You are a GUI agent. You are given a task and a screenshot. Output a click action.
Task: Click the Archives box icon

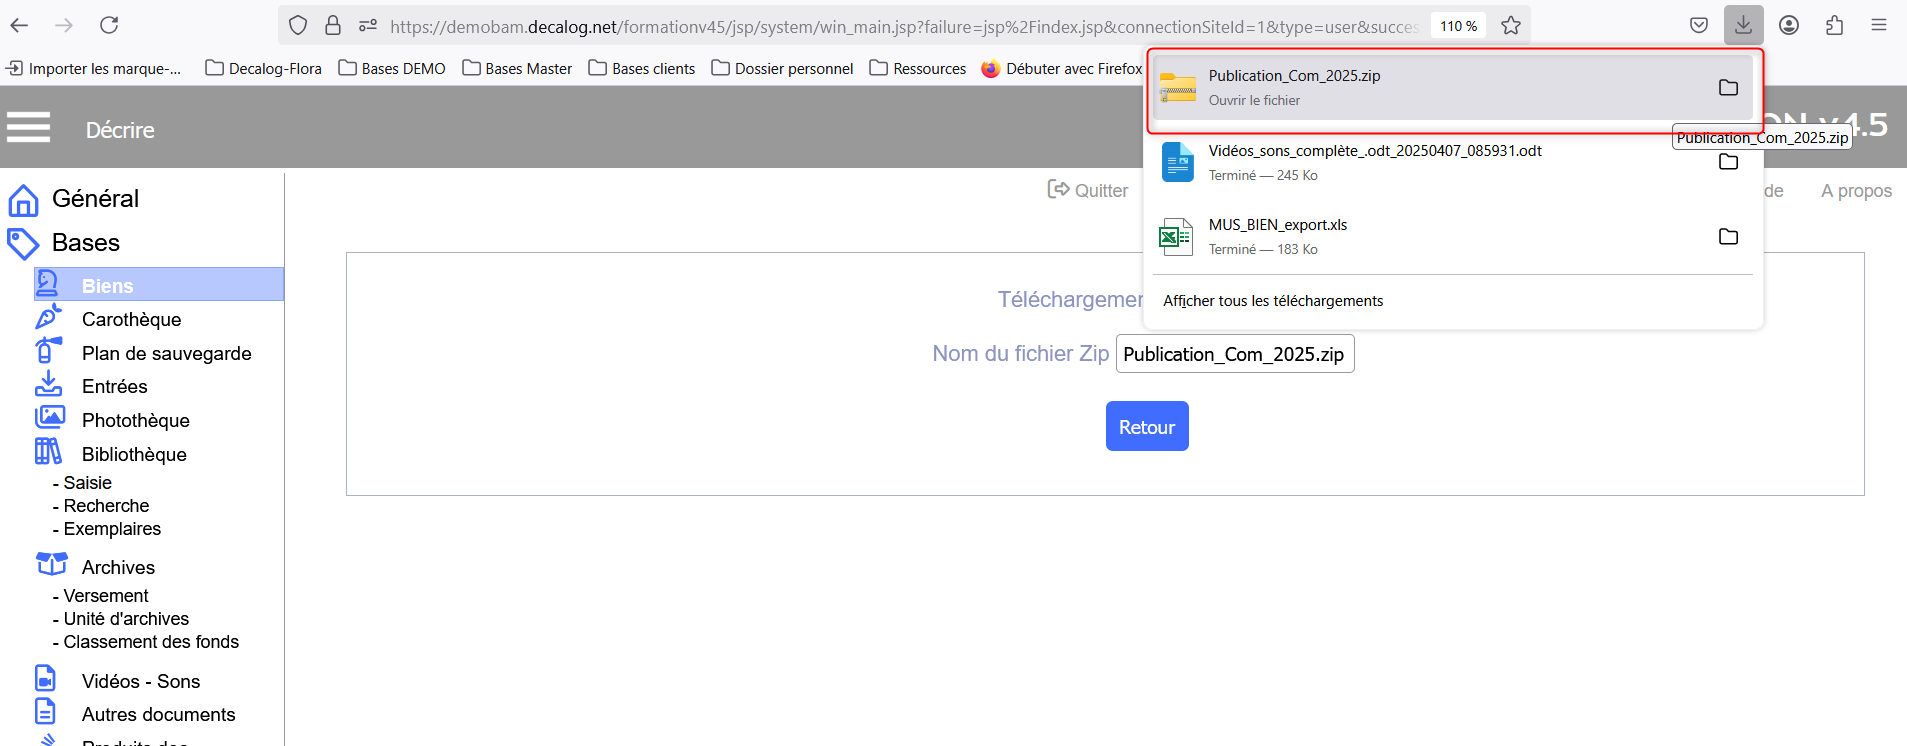[x=51, y=564]
